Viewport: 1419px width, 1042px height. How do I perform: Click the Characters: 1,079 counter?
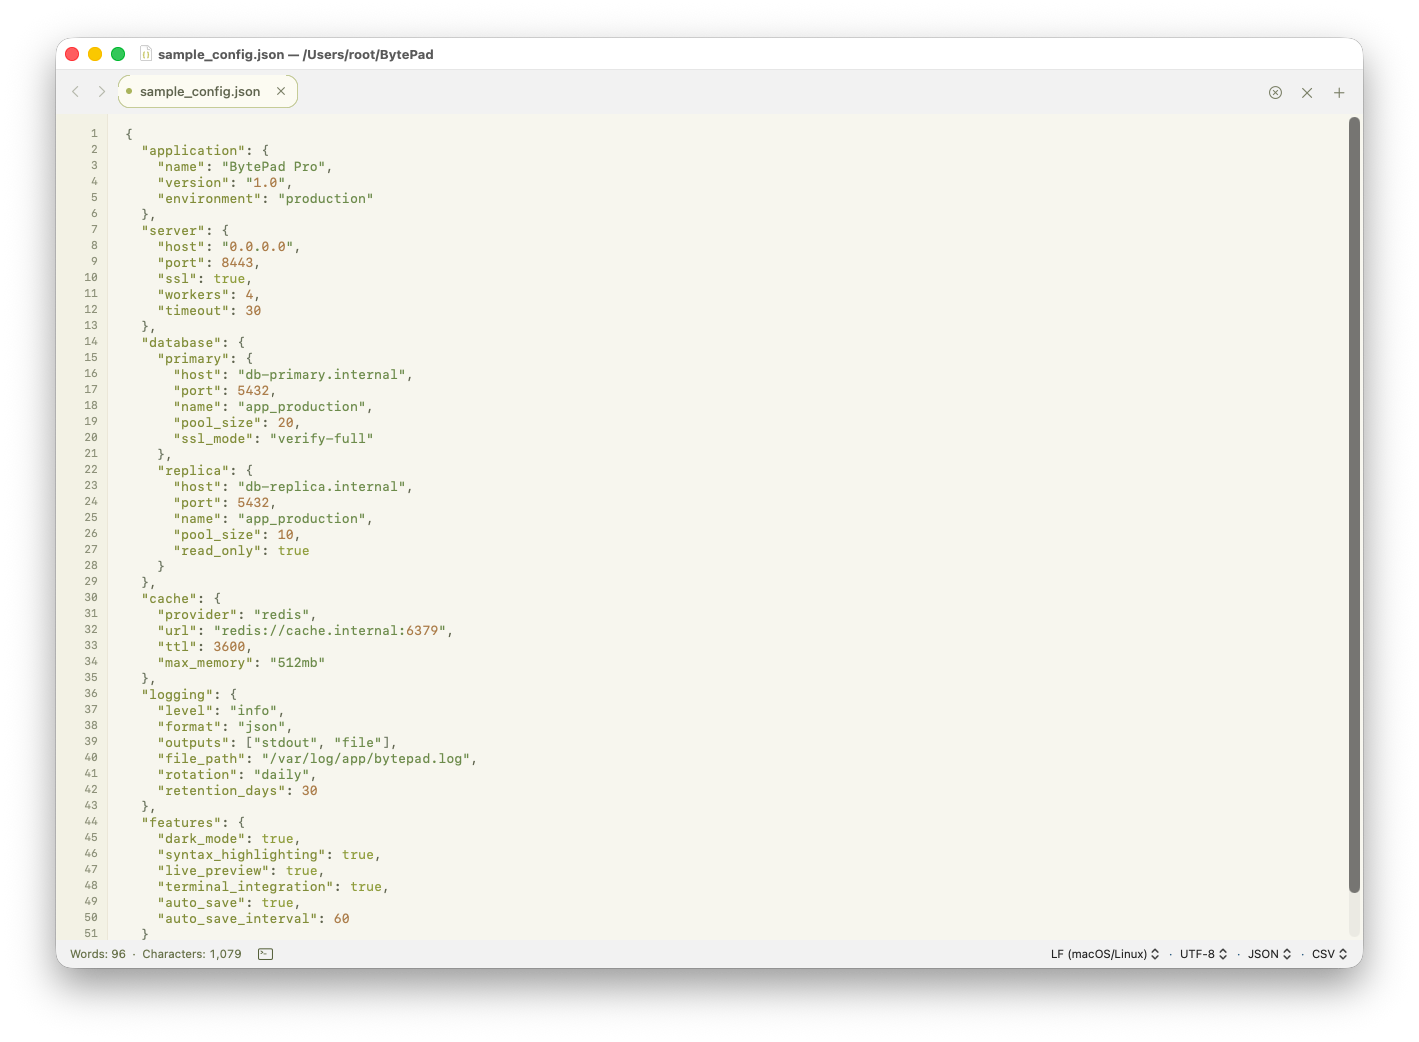(x=191, y=953)
